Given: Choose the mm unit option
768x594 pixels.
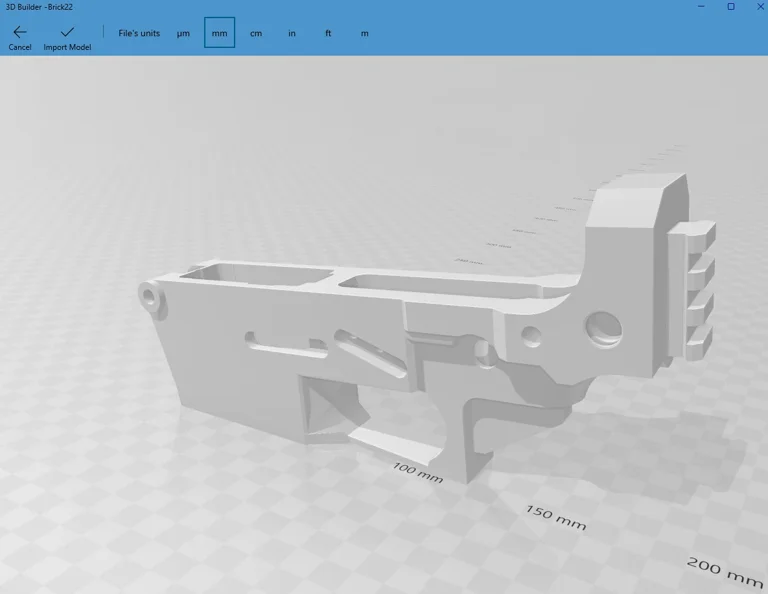Looking at the screenshot, I should pyautogui.click(x=219, y=33).
